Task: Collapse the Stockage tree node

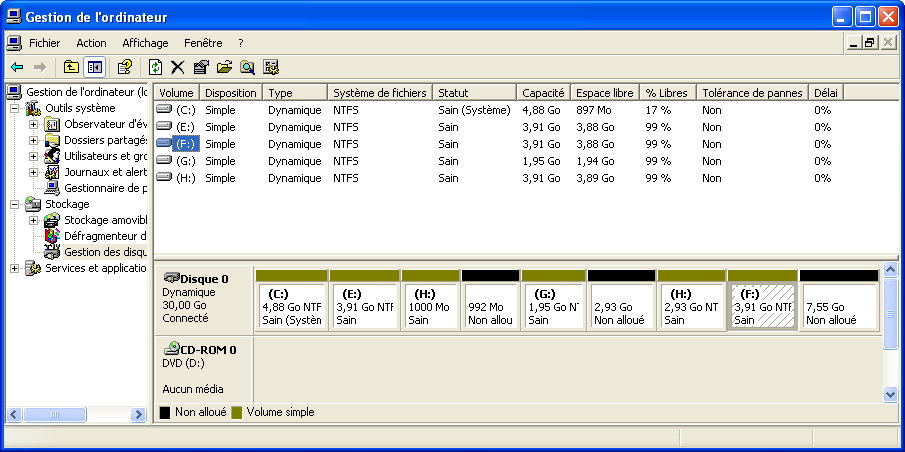Action: [x=14, y=204]
